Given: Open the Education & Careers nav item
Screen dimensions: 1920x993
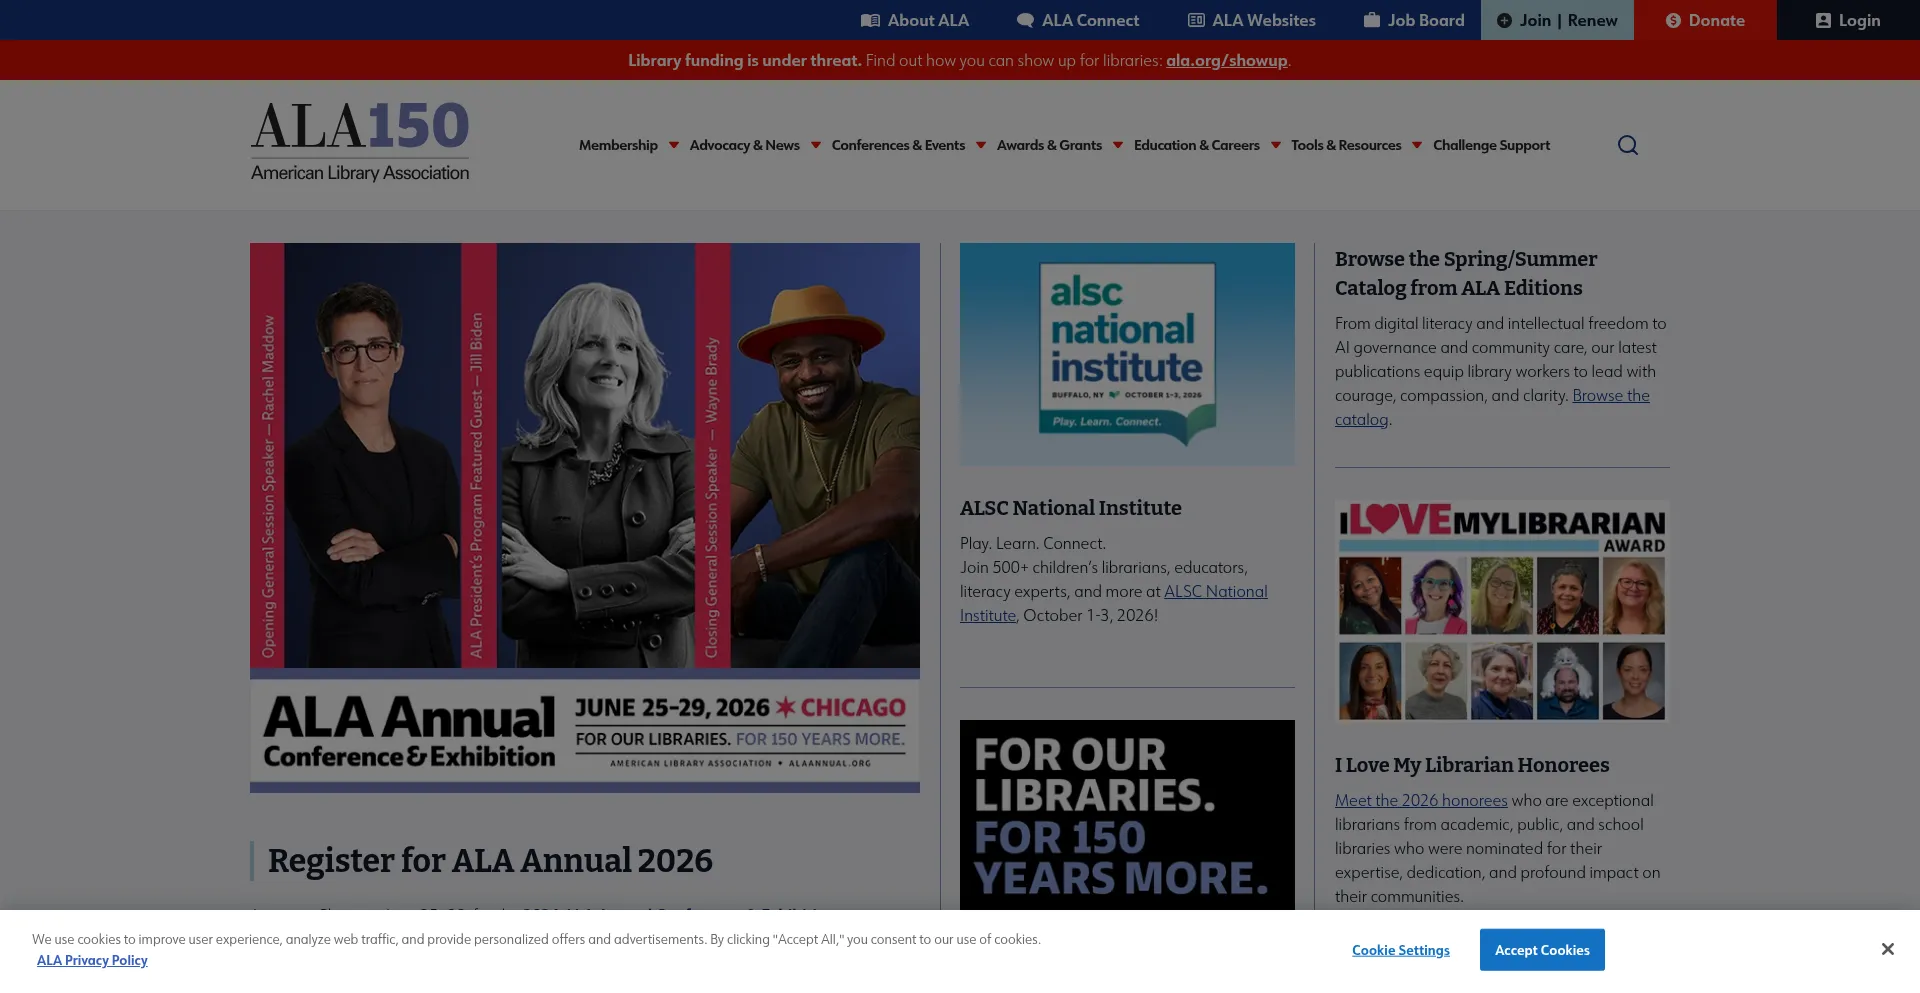Looking at the screenshot, I should tap(1197, 145).
